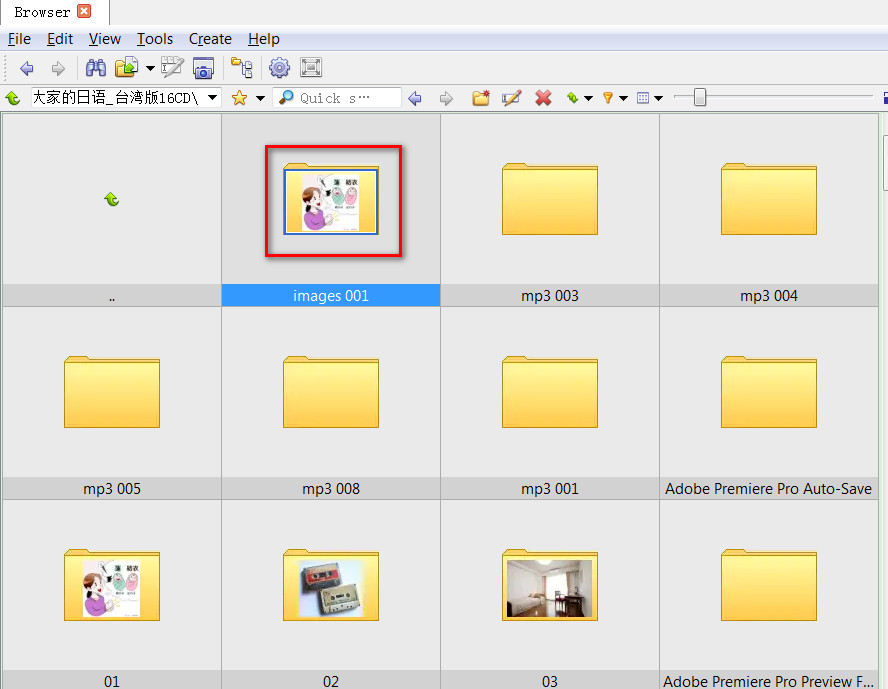Click the forward arrow in main toolbar
This screenshot has width=888, height=689.
pyautogui.click(x=58, y=69)
